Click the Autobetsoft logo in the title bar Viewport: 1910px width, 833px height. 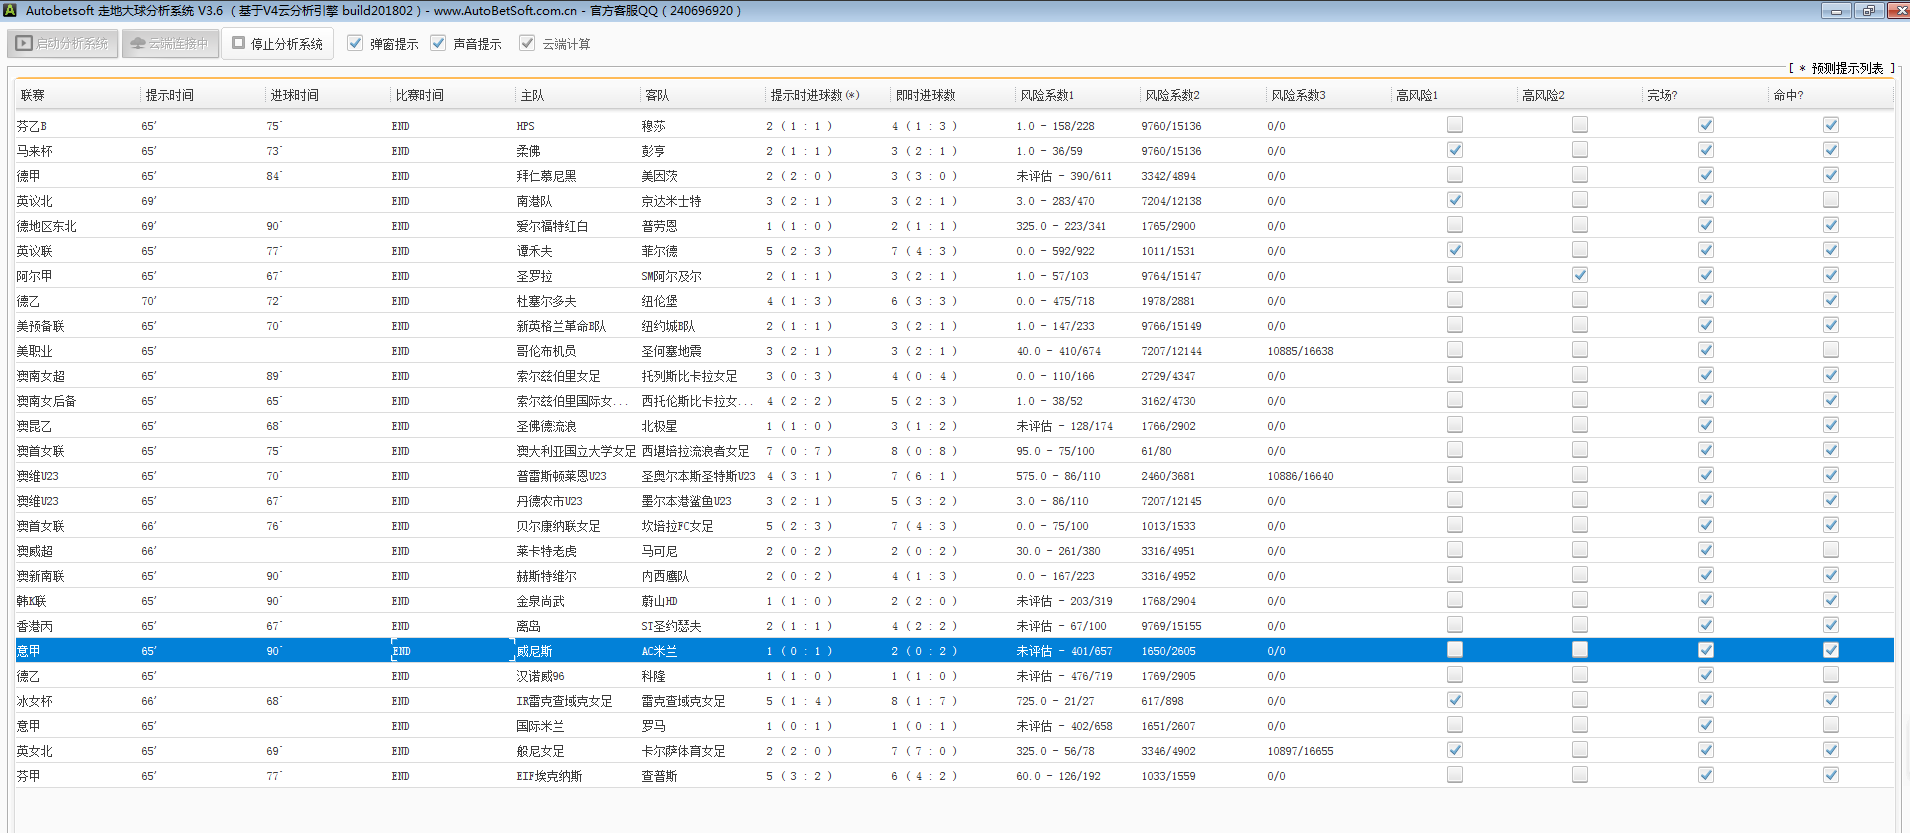[10, 10]
